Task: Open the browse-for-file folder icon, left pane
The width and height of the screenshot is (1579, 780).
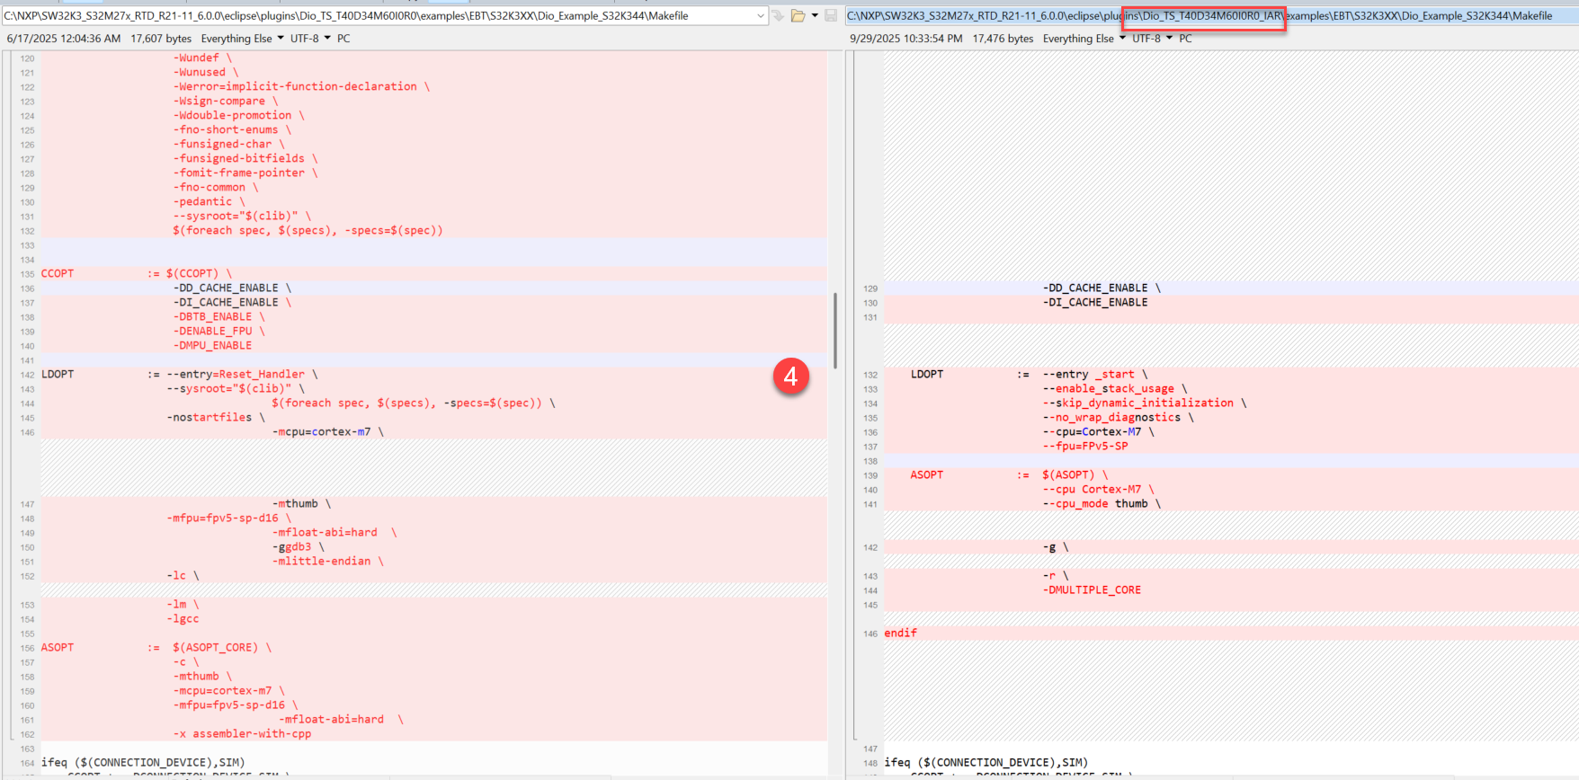Action: tap(798, 16)
